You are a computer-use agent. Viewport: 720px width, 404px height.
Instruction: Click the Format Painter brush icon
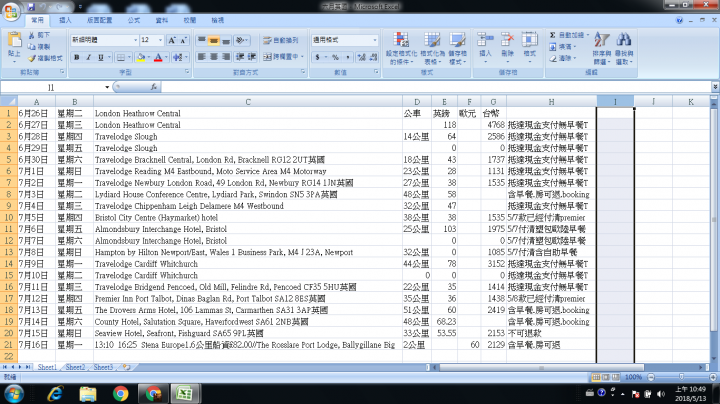32,58
